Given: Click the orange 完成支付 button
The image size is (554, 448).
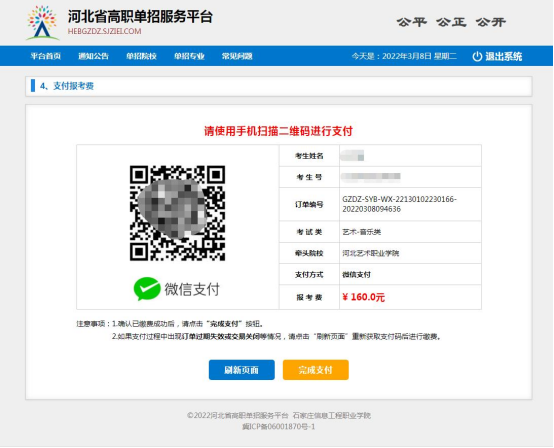Looking at the screenshot, I should pyautogui.click(x=316, y=370).
